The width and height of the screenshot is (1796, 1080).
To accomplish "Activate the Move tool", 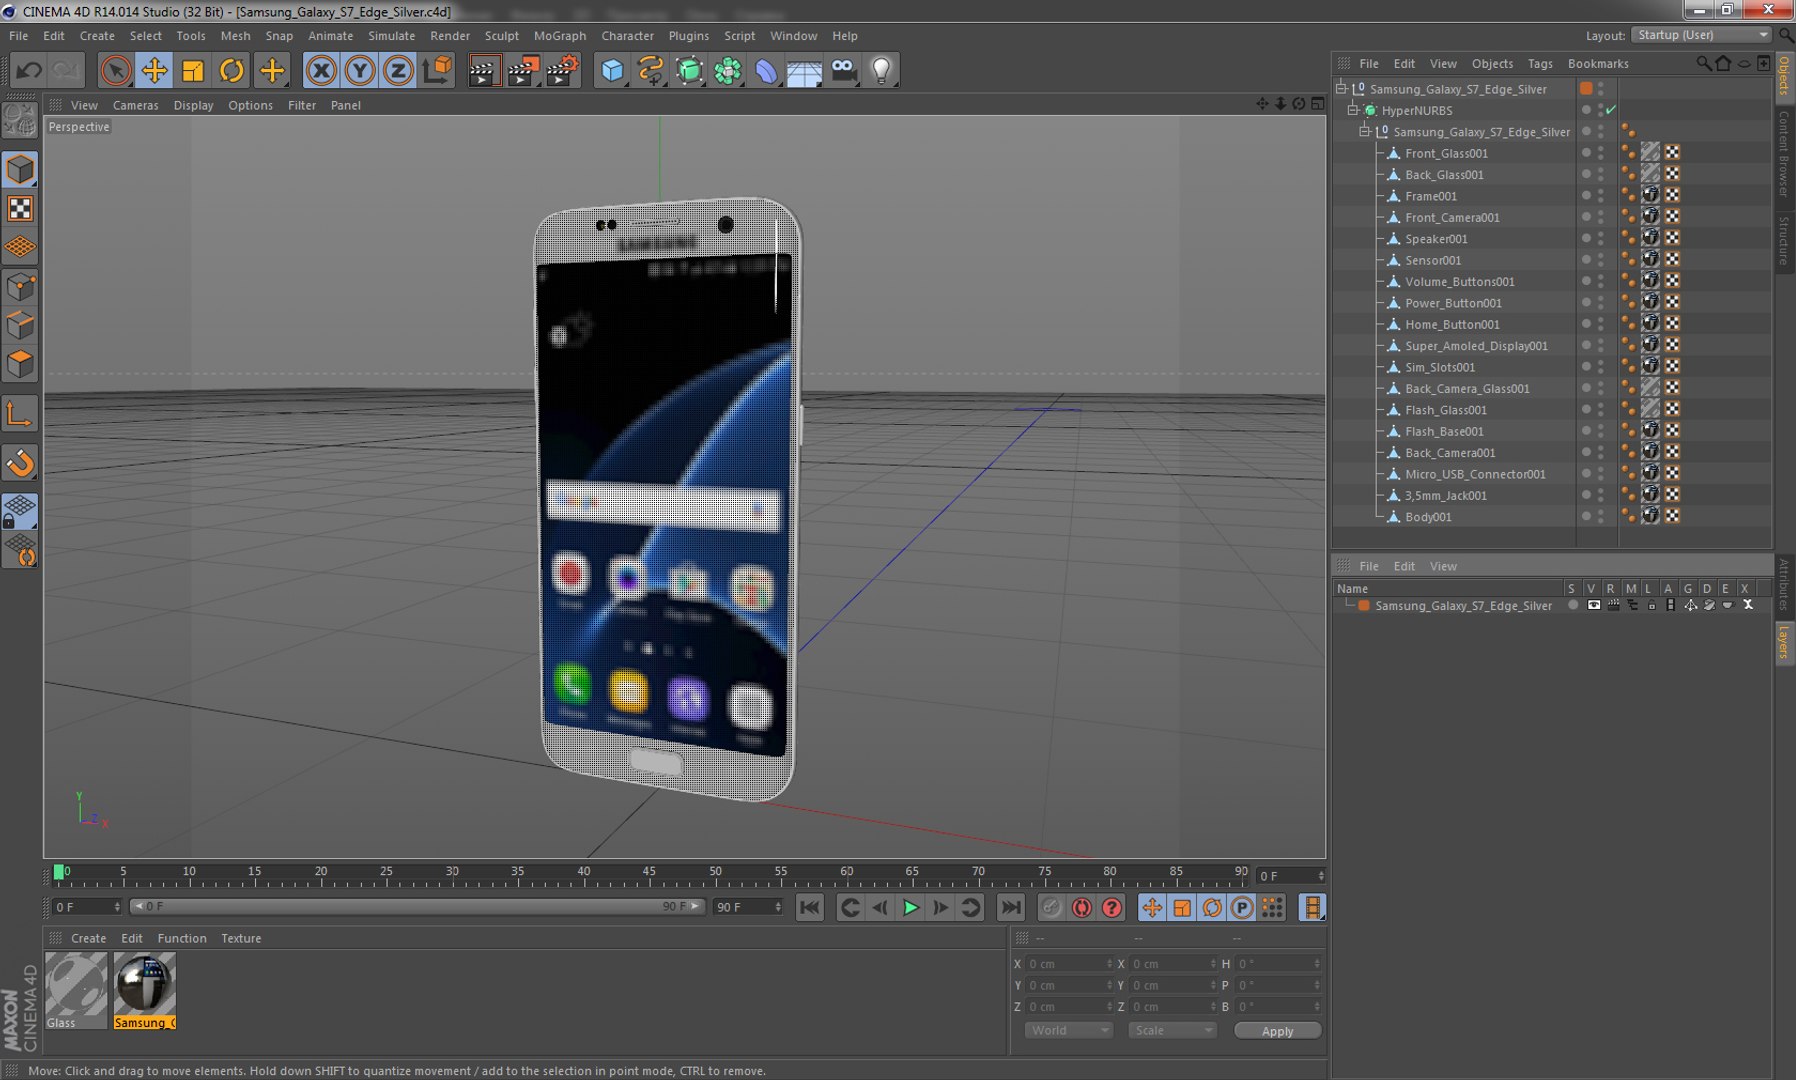I will (154, 70).
